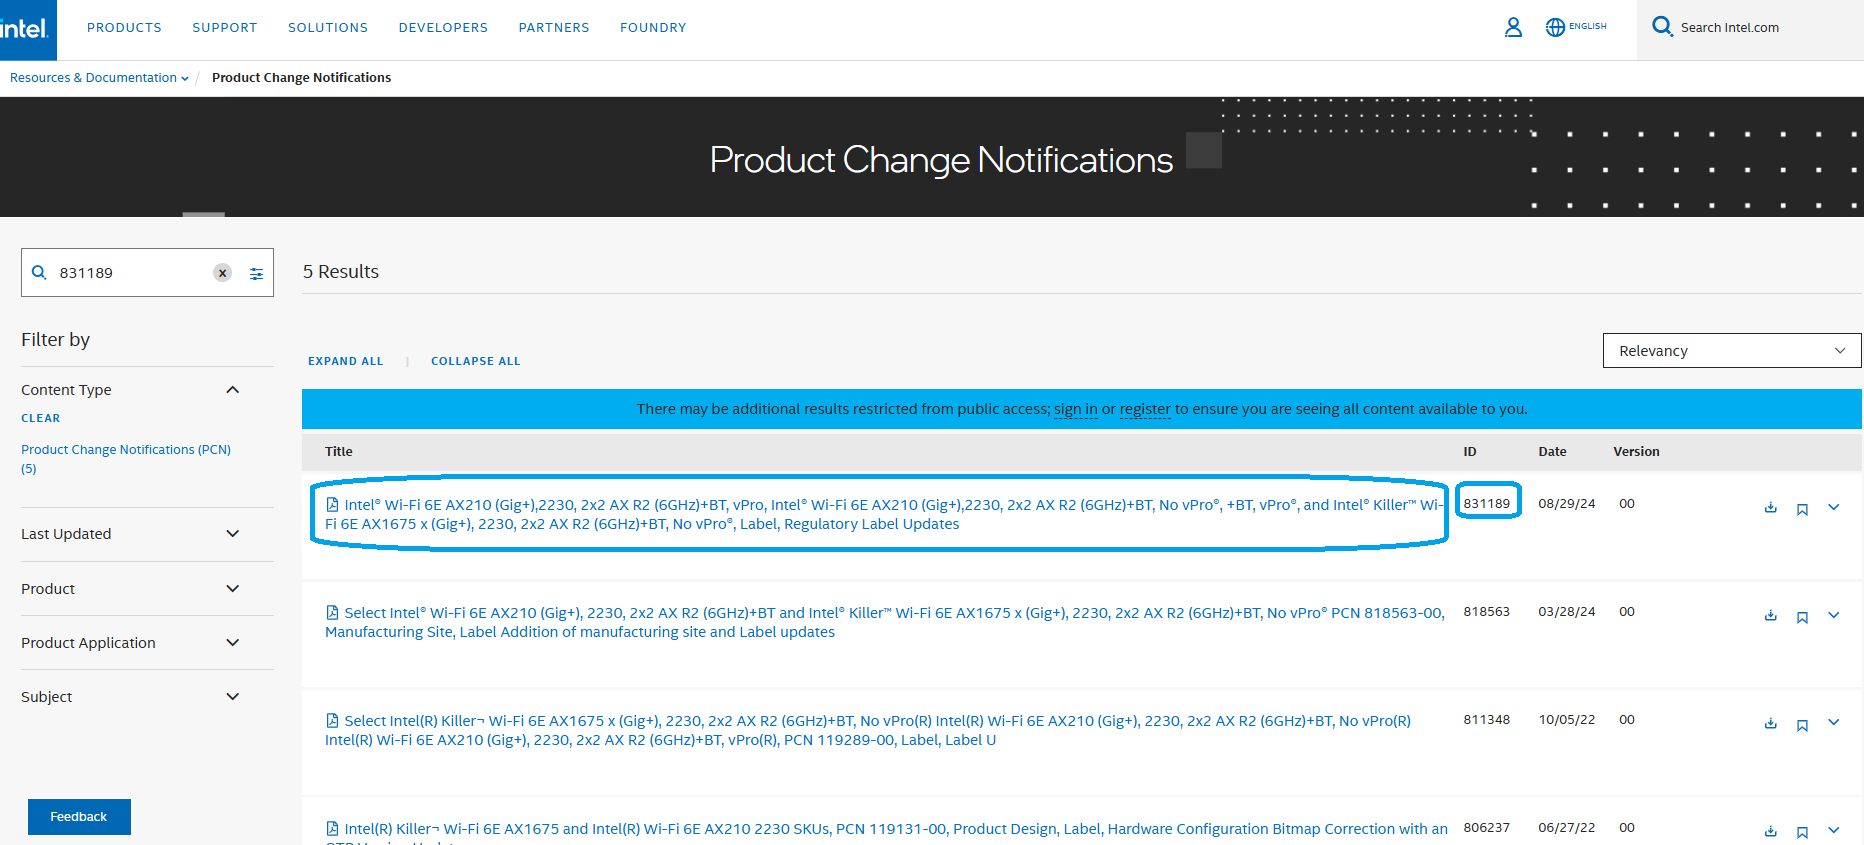Click the COLLAPSE ALL link
The image size is (1864, 845).
476,361
